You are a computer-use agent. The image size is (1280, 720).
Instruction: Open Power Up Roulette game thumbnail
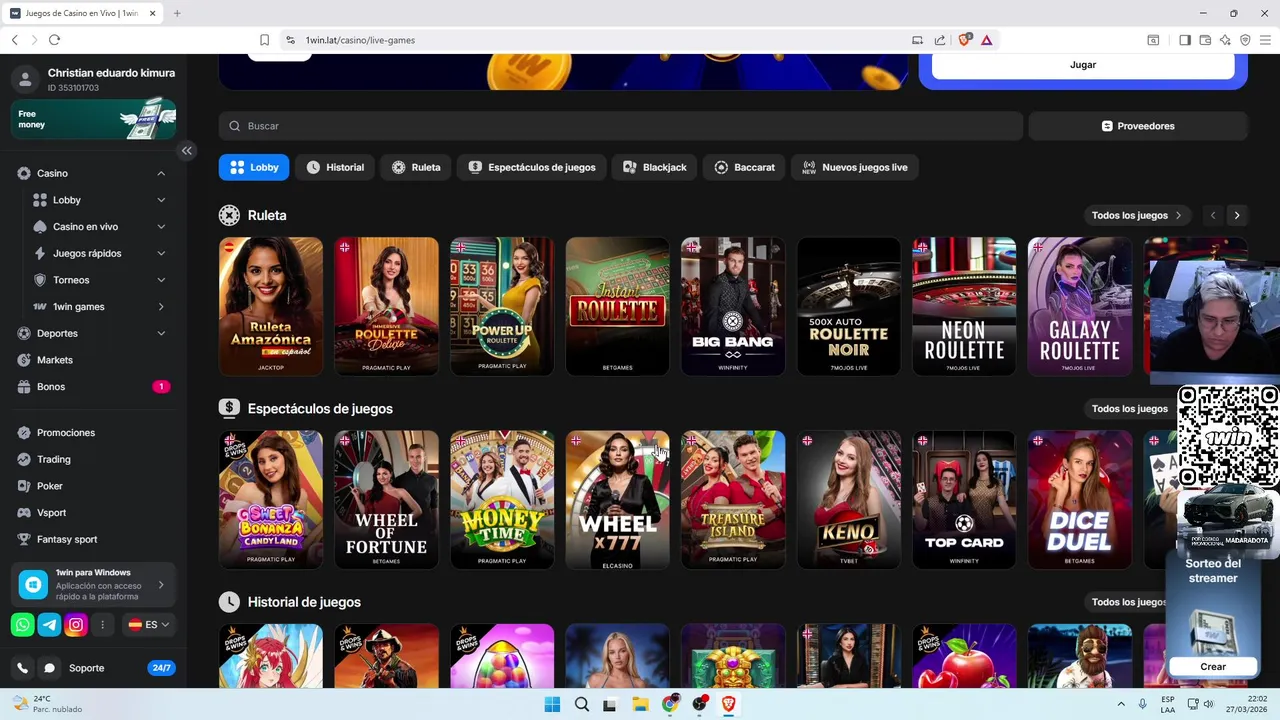(502, 306)
